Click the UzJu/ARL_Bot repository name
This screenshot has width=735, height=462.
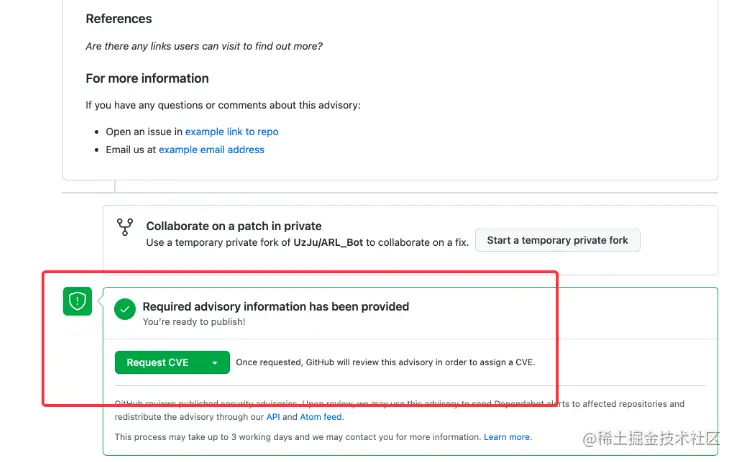pos(326,243)
